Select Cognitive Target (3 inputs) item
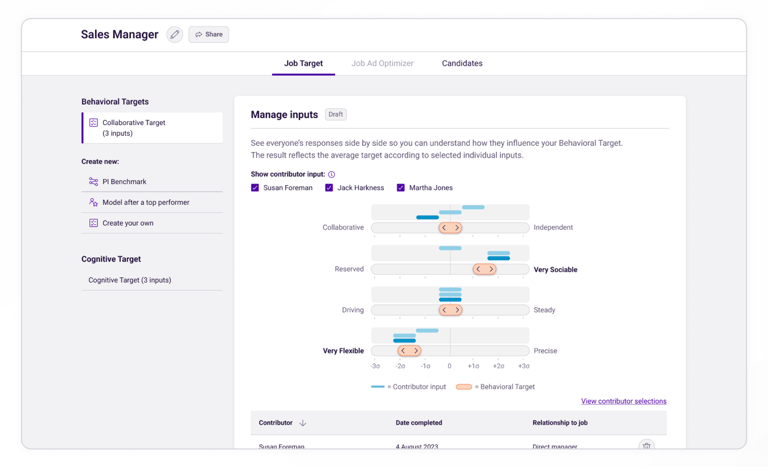Screen dimensions: 768x467 [130, 280]
